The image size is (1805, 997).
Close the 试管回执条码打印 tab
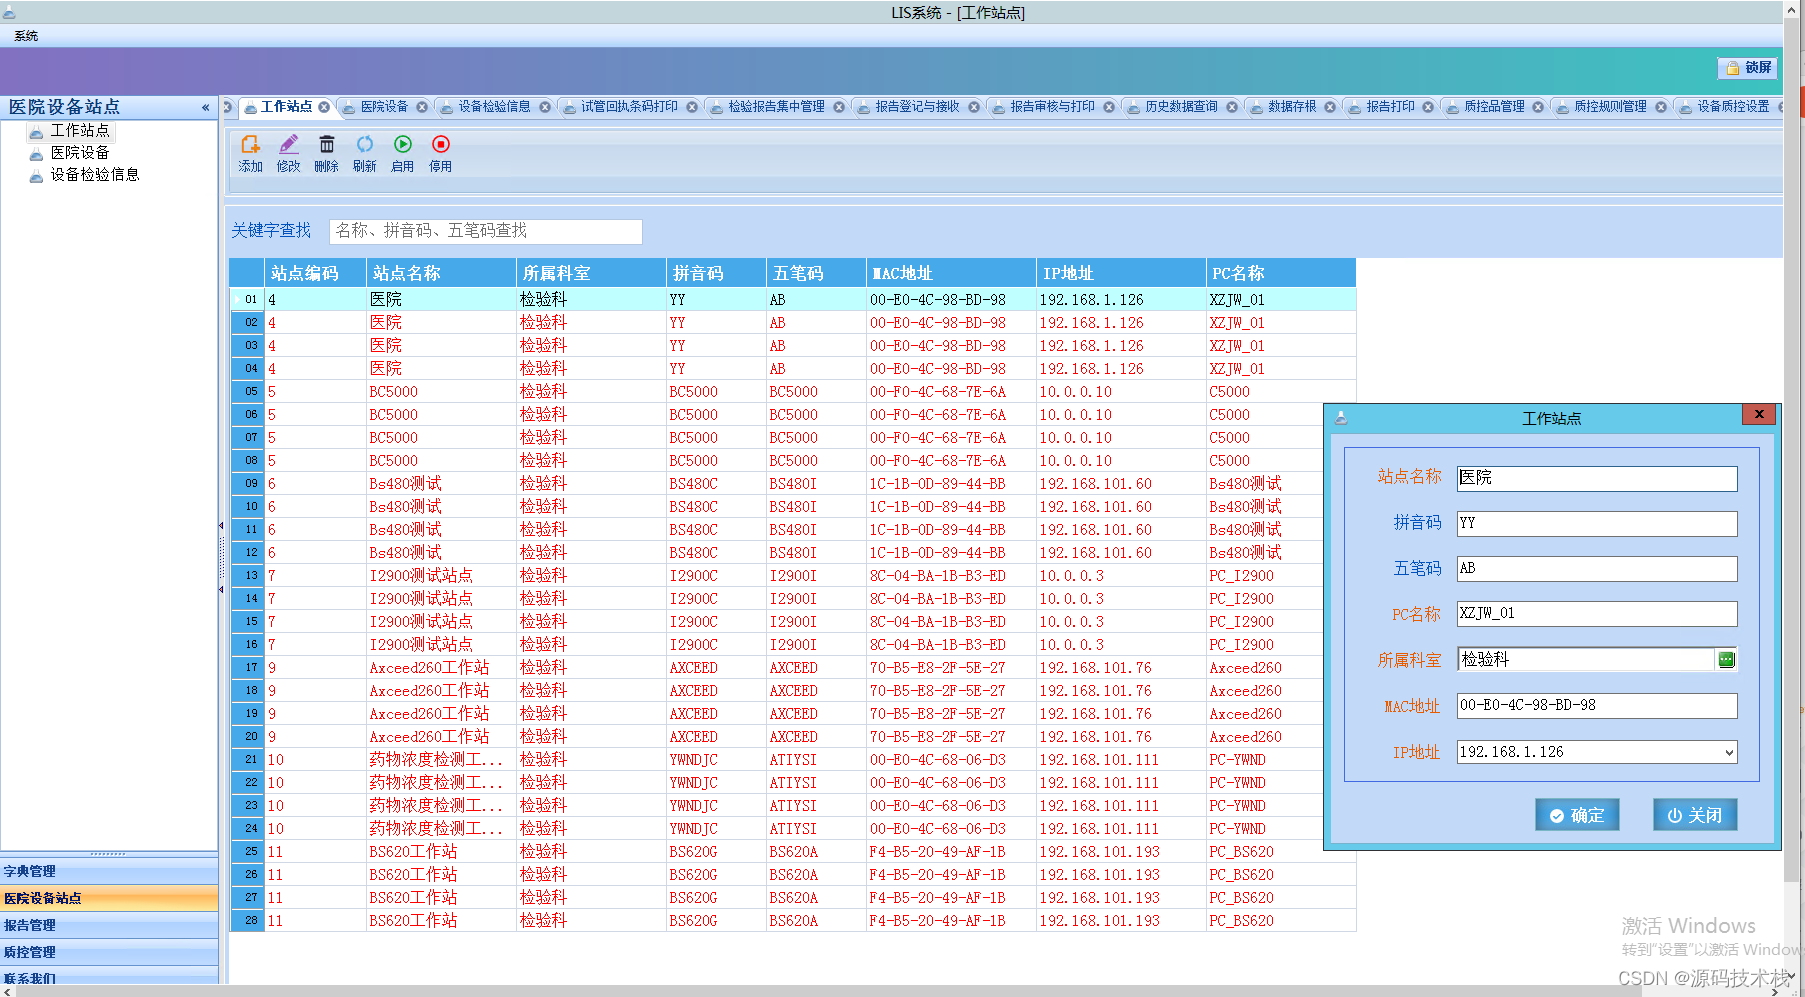click(692, 107)
